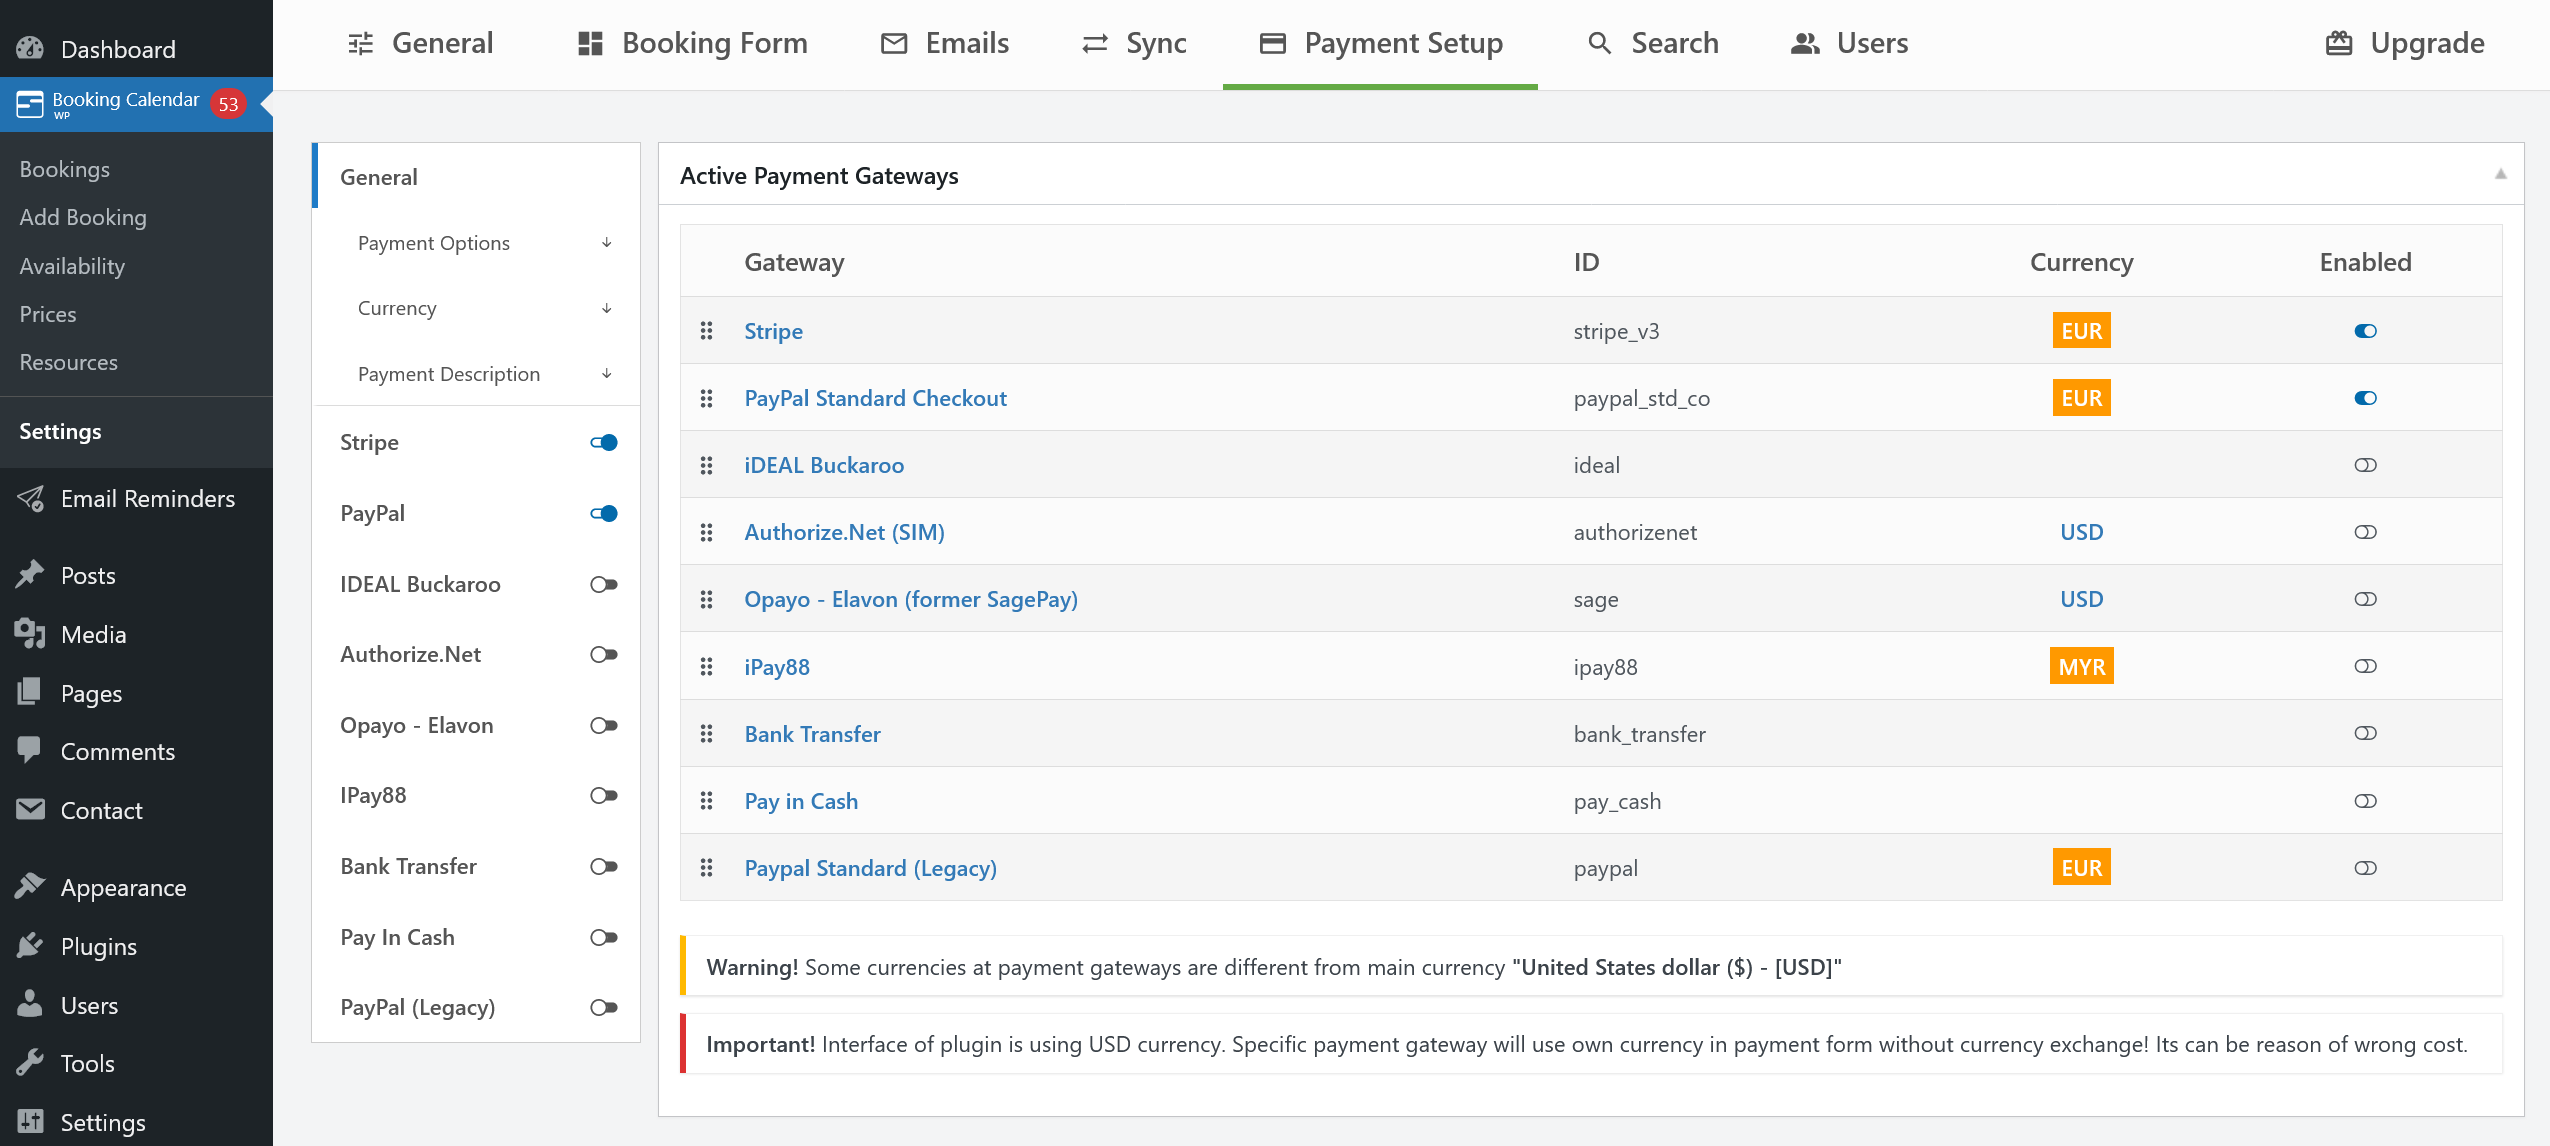Screen dimensions: 2550x1146
Task: Enable the Opayo - Elavon toggle in left panel
Action: (604, 725)
